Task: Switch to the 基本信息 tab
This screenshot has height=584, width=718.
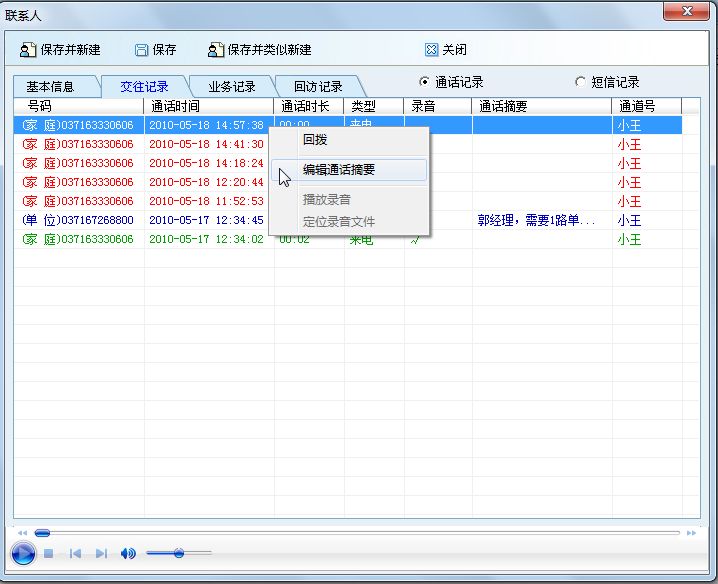Action: (x=50, y=87)
